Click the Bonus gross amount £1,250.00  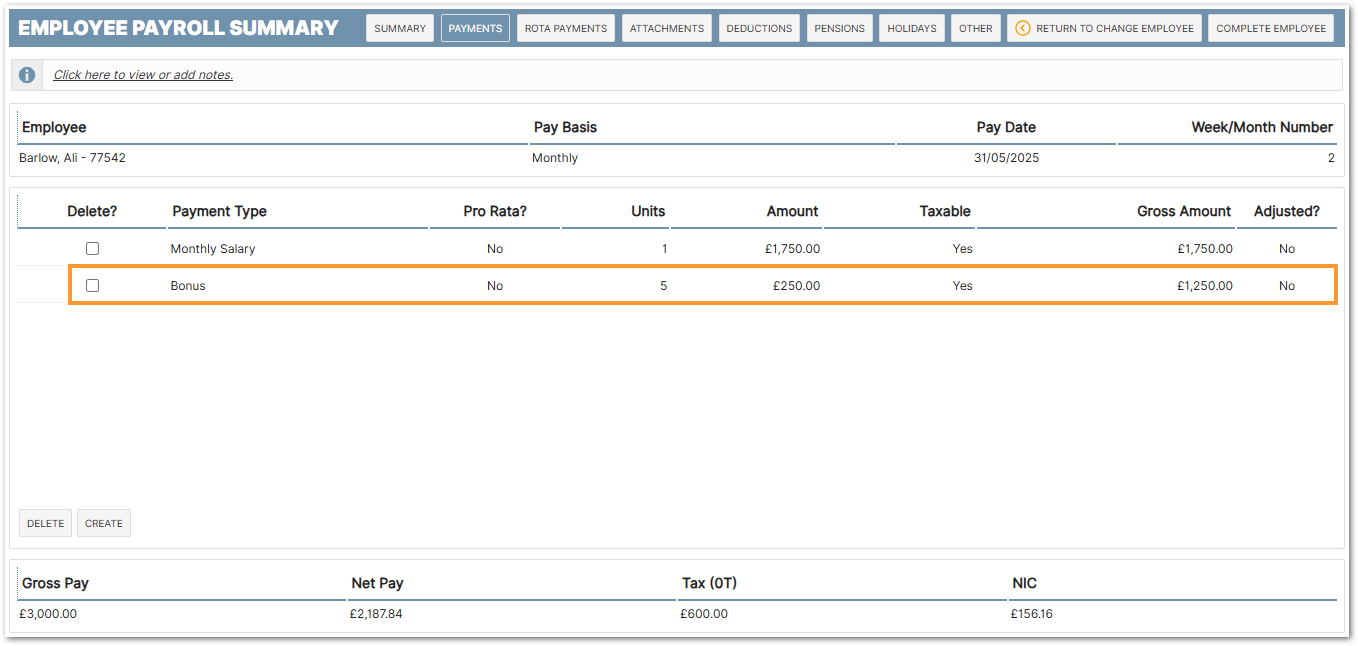[1204, 286]
